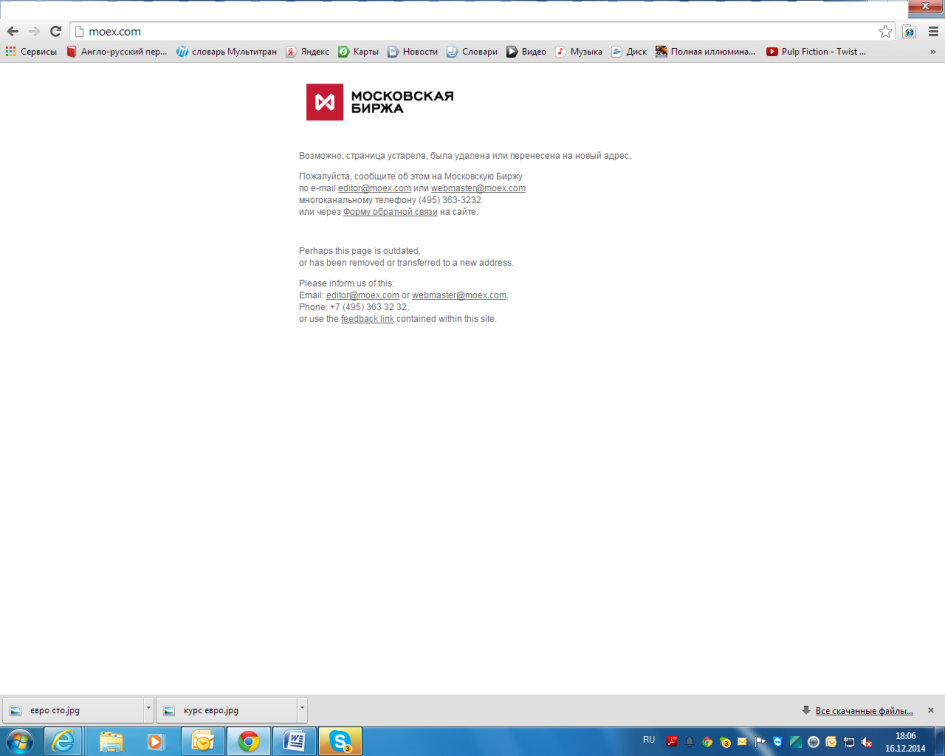Reload the moex.com page
Image resolution: width=945 pixels, height=756 pixels.
55,31
